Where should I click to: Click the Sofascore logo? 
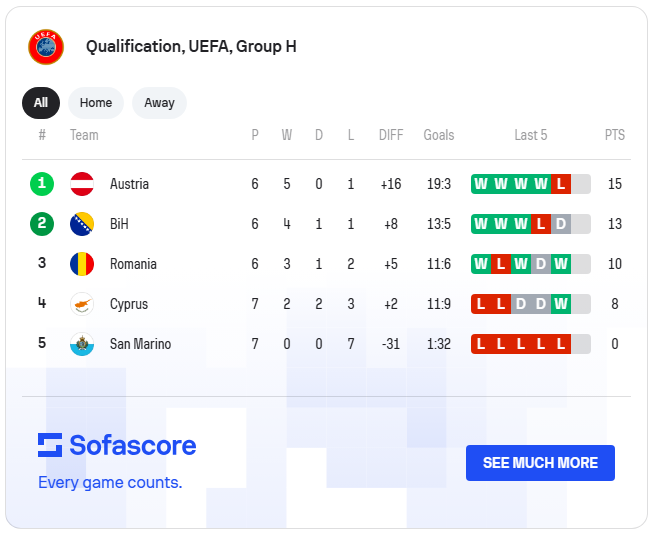117,445
